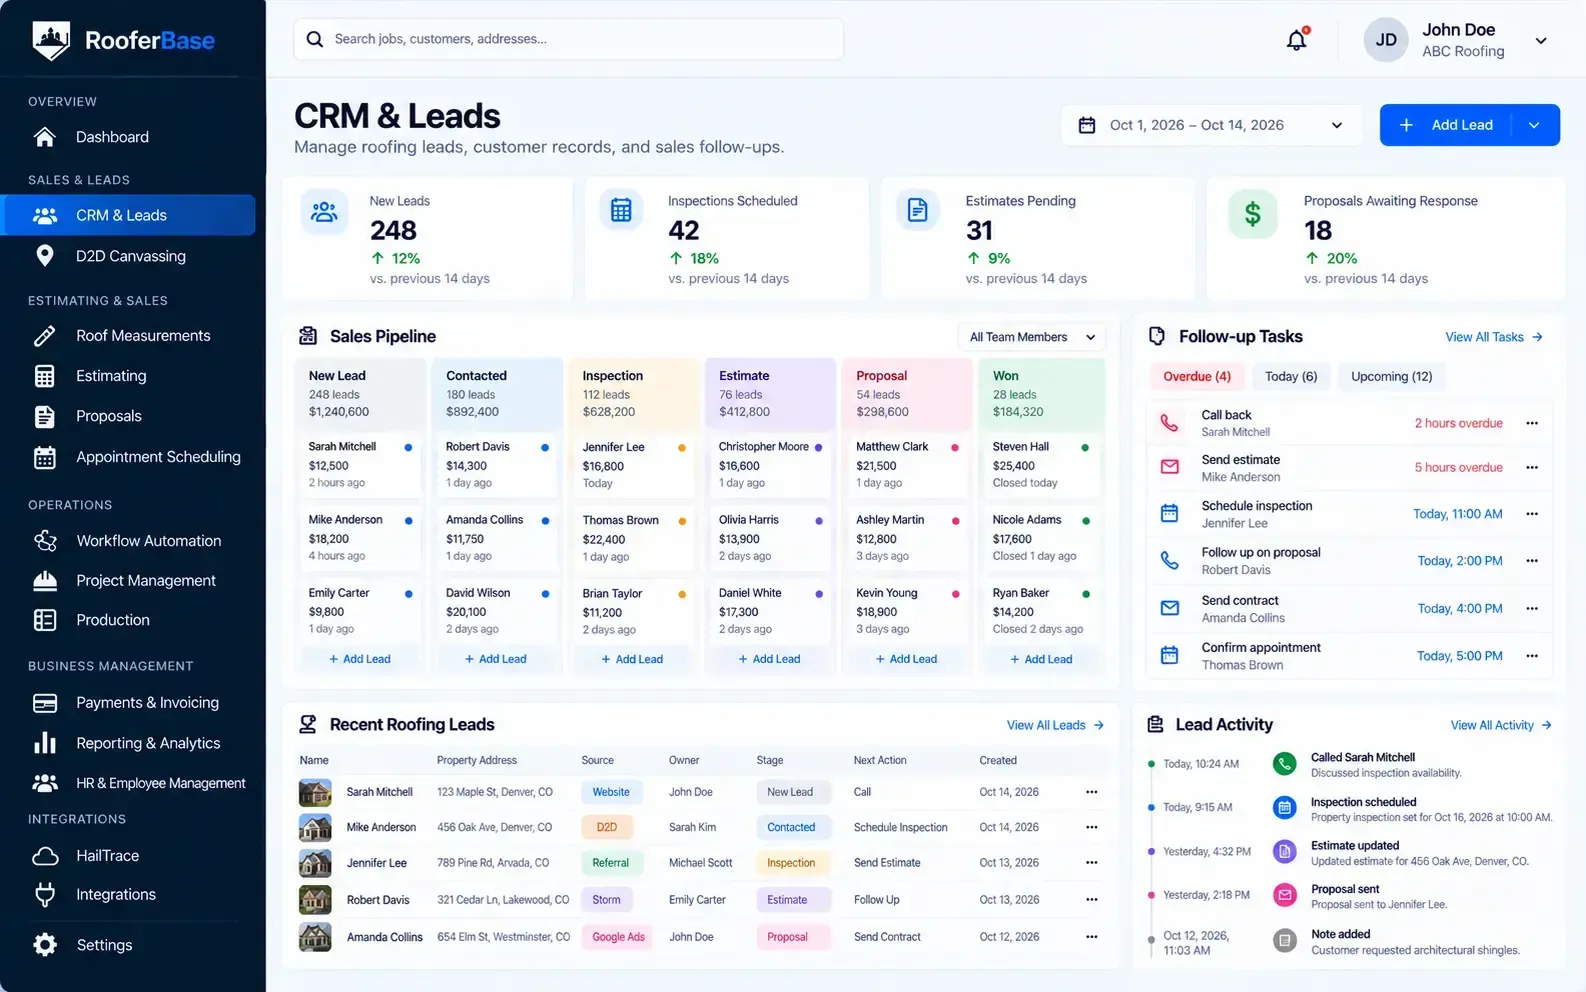Click the New Leads people icon

pyautogui.click(x=324, y=212)
